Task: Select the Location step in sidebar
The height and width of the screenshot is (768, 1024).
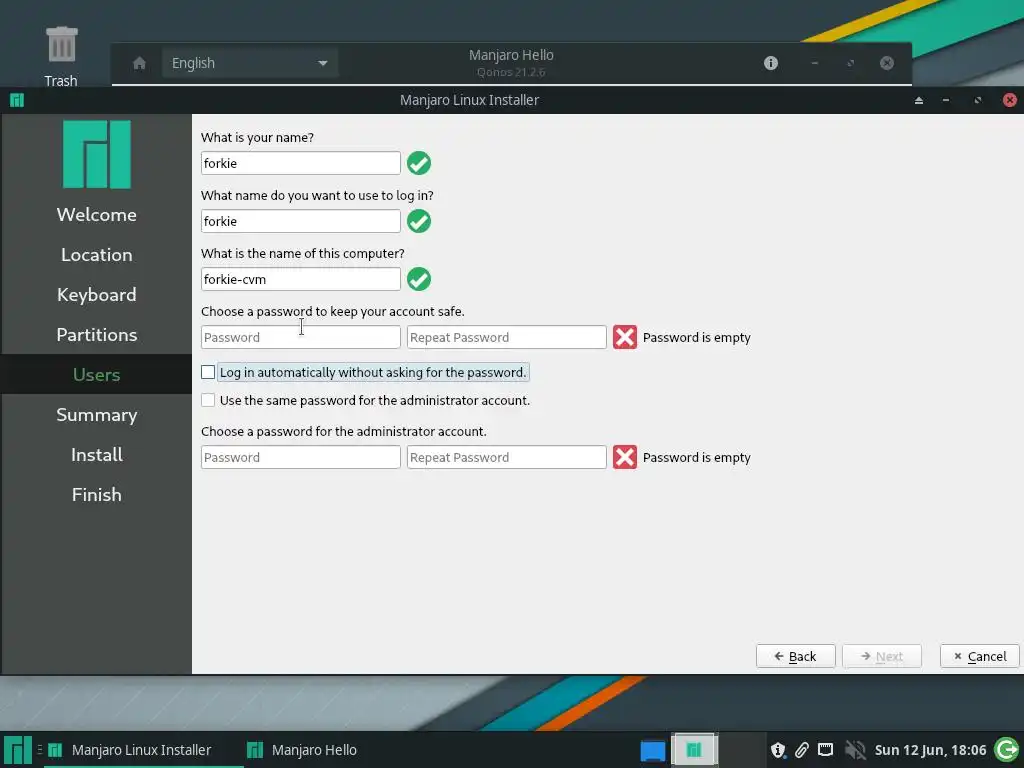Action: tap(97, 255)
